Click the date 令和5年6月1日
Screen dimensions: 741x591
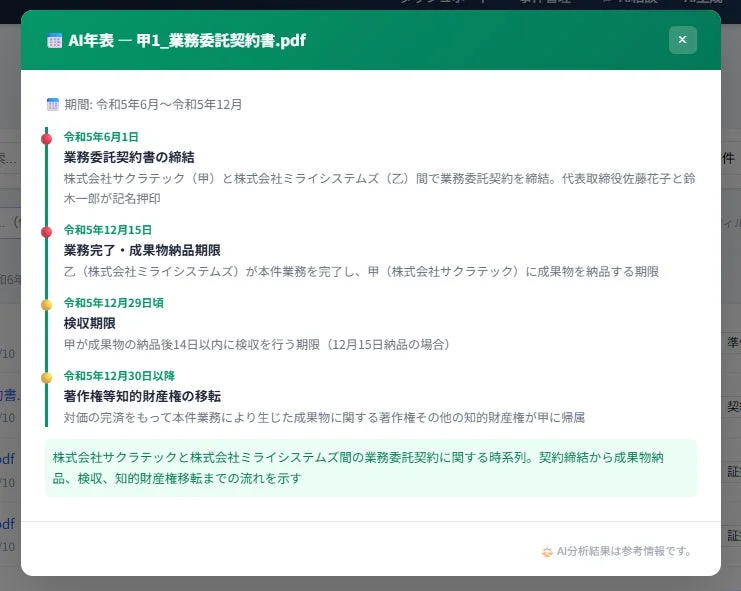click(x=101, y=137)
